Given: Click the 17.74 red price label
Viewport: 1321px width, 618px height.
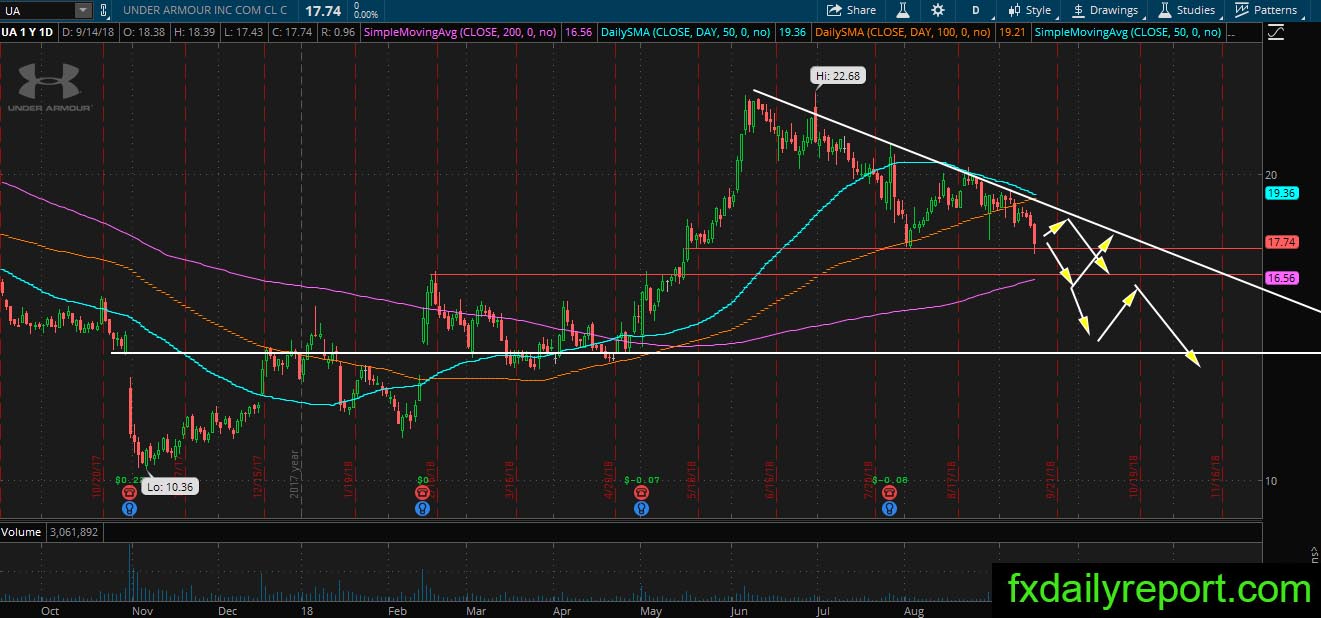Looking at the screenshot, I should coord(1281,242).
